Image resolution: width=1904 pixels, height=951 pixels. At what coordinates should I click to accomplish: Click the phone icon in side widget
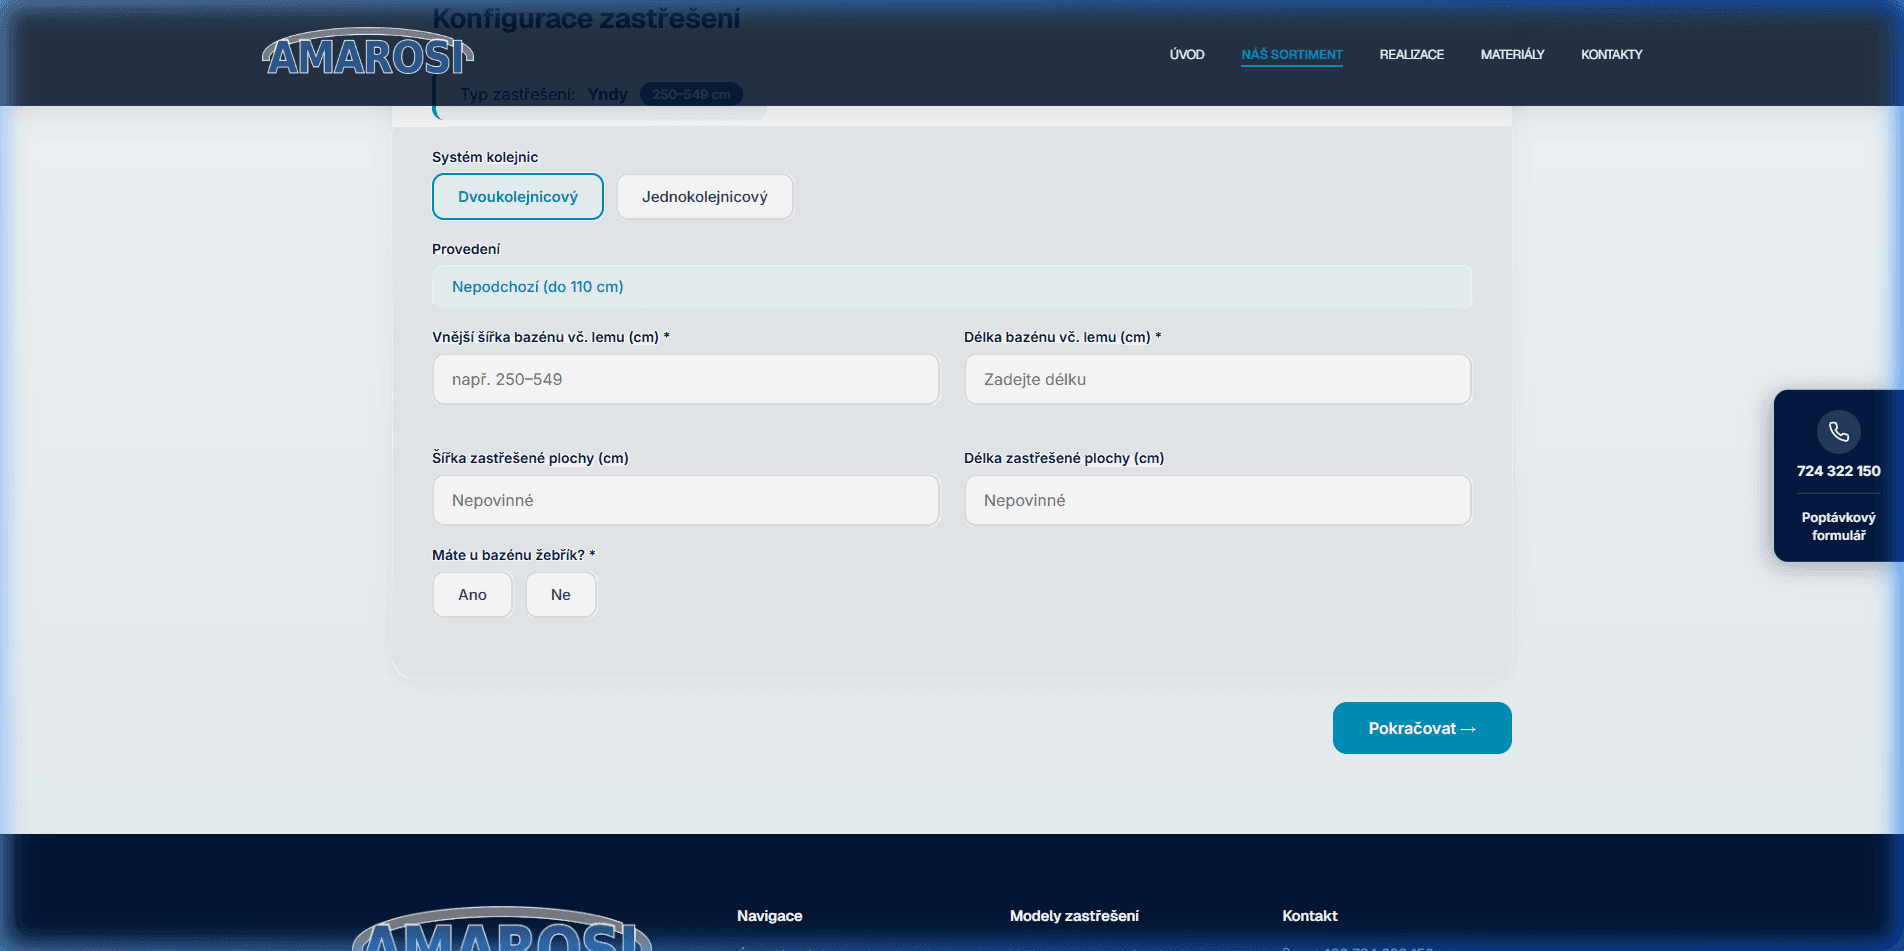tap(1838, 432)
